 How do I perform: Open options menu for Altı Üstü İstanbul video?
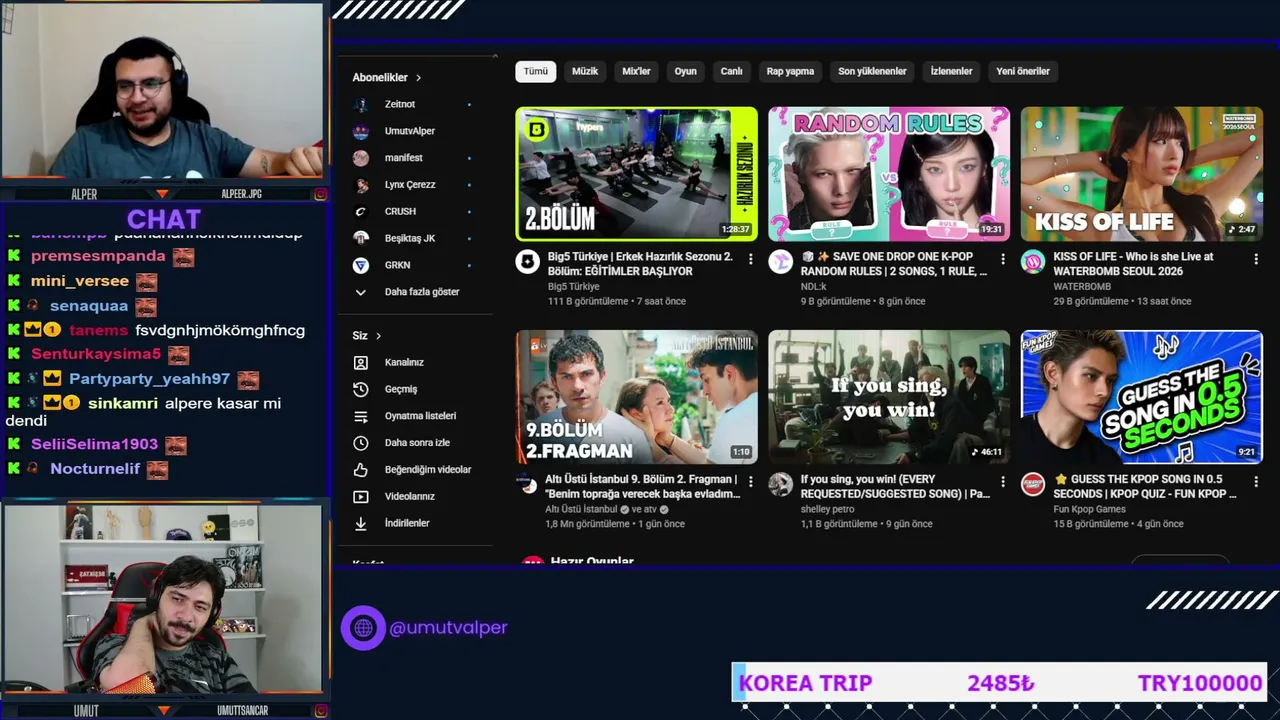tap(750, 482)
